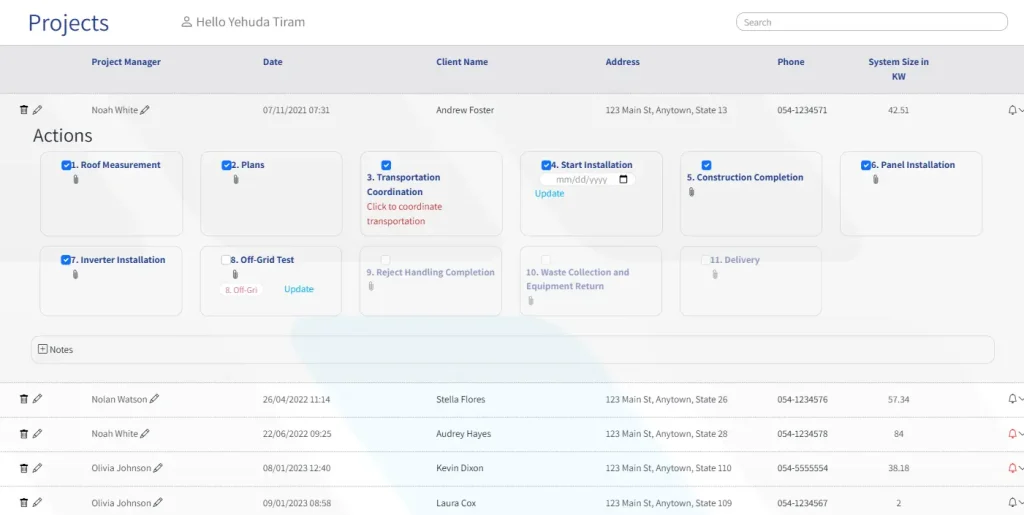Focus the Search field
The width and height of the screenshot is (1024, 515).
[872, 22]
